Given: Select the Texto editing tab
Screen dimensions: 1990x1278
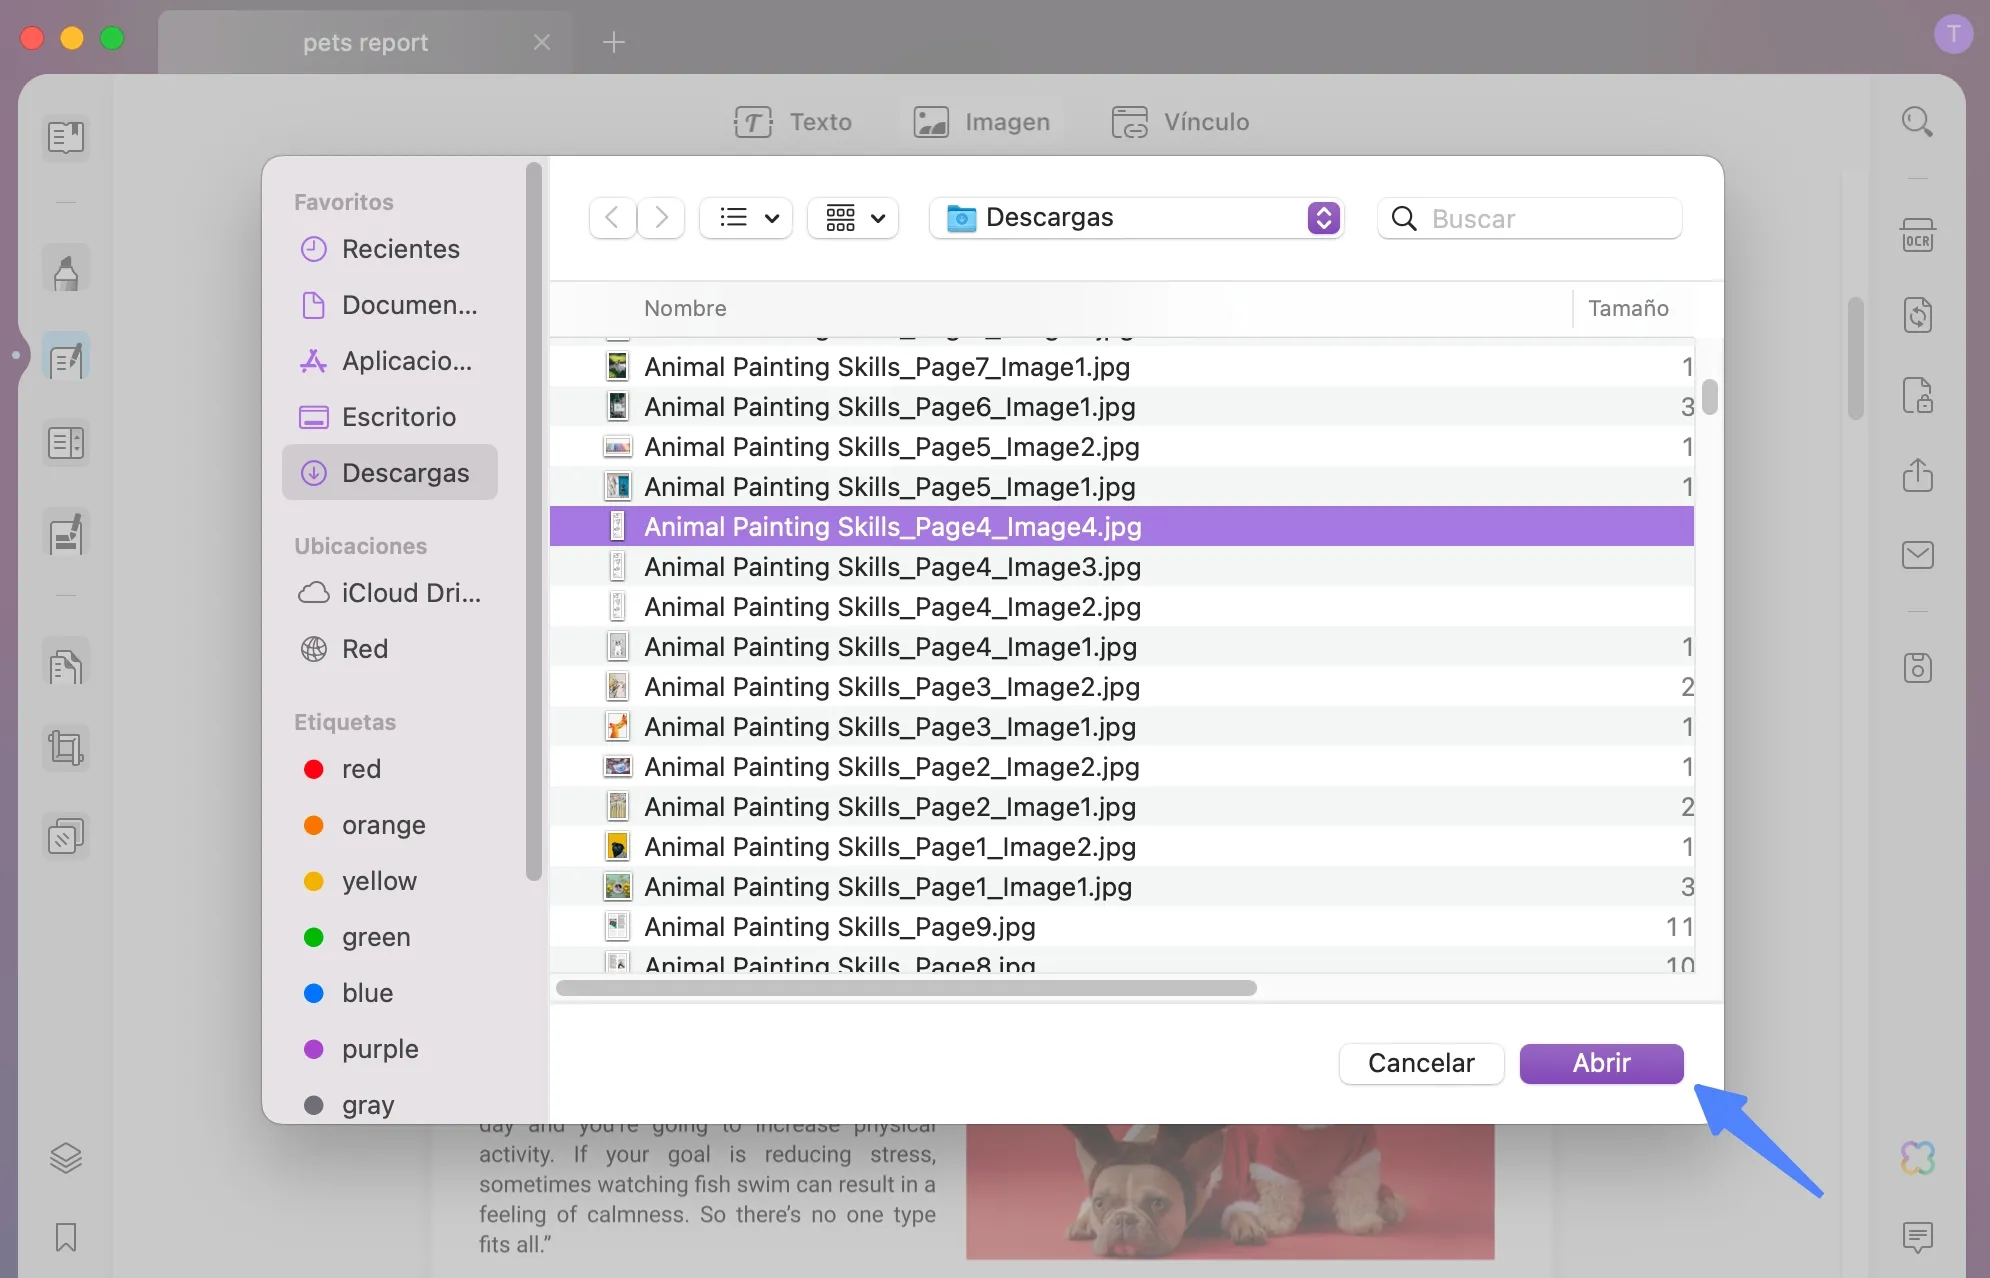Looking at the screenshot, I should (x=793, y=122).
